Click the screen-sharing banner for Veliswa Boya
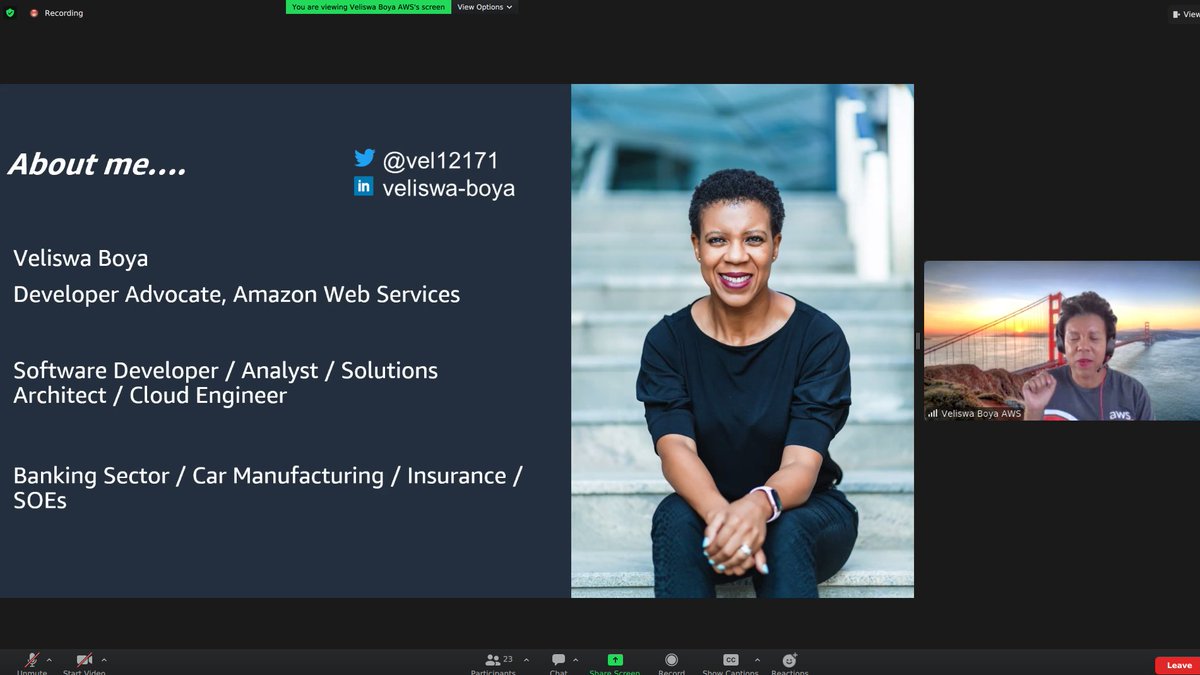This screenshot has height=675, width=1200. pos(368,7)
